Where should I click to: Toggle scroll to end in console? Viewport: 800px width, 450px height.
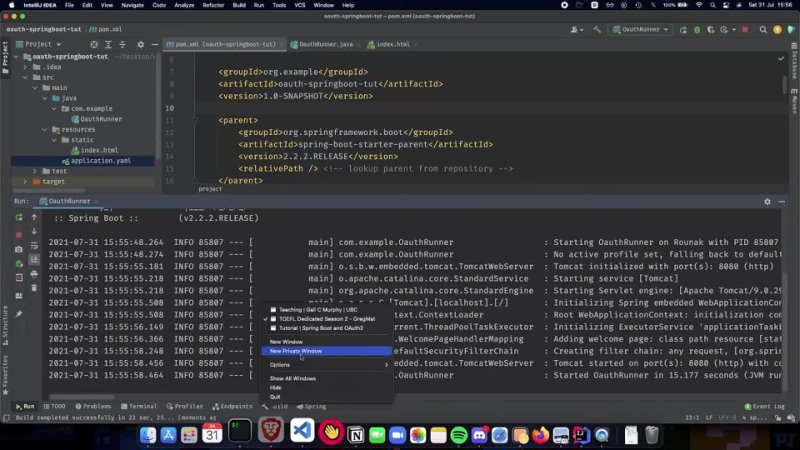click(34, 260)
